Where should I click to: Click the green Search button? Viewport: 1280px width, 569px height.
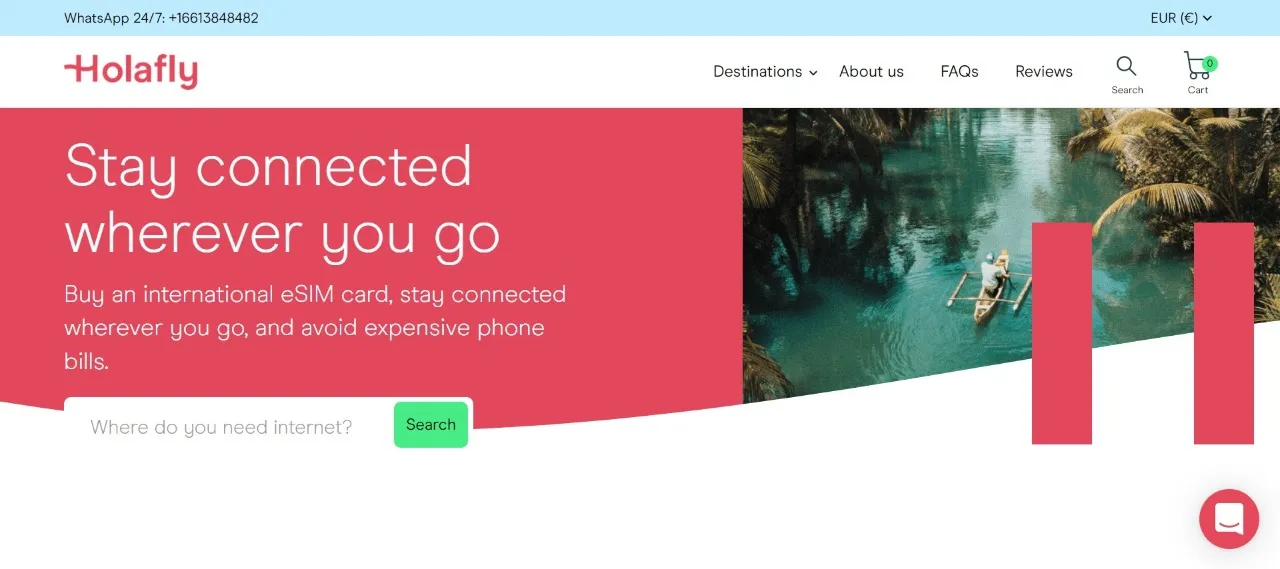(431, 425)
